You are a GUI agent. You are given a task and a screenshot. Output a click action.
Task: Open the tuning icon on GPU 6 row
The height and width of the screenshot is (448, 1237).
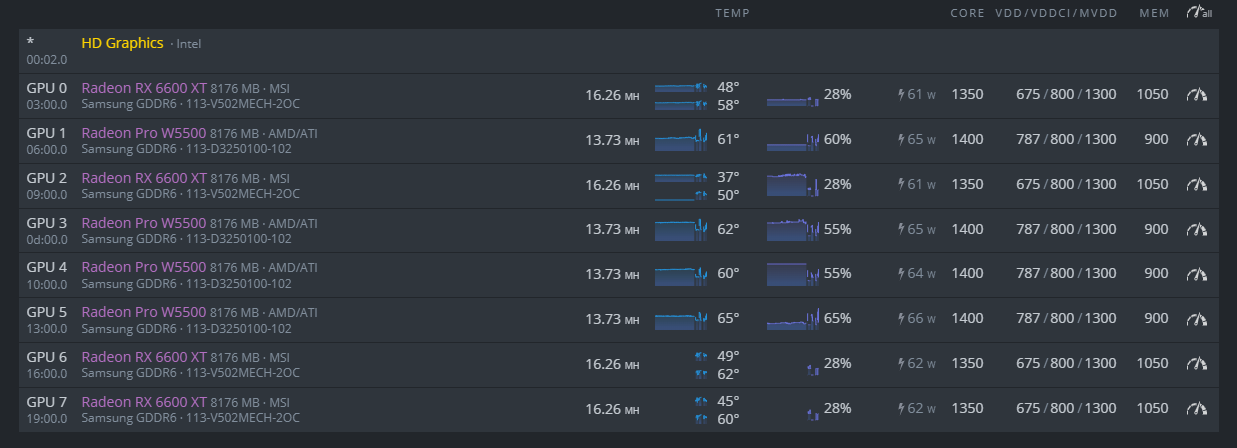tap(1197, 364)
